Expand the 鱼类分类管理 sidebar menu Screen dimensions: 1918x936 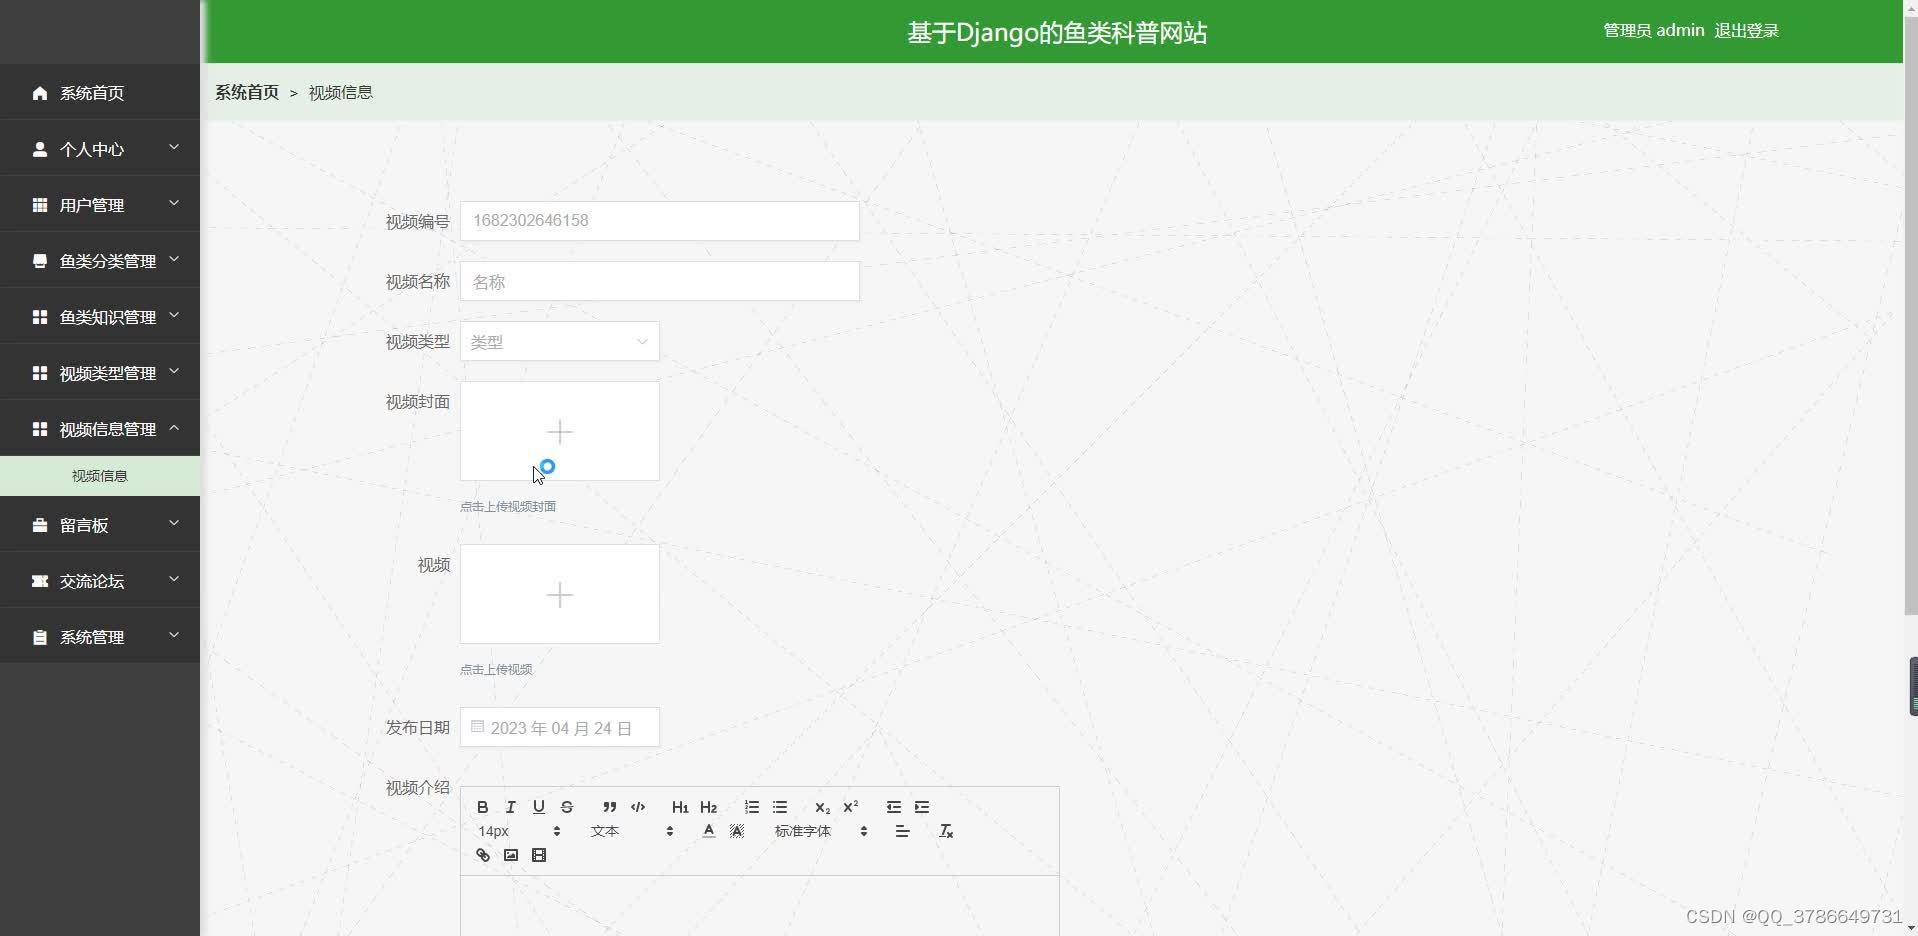pos(100,261)
